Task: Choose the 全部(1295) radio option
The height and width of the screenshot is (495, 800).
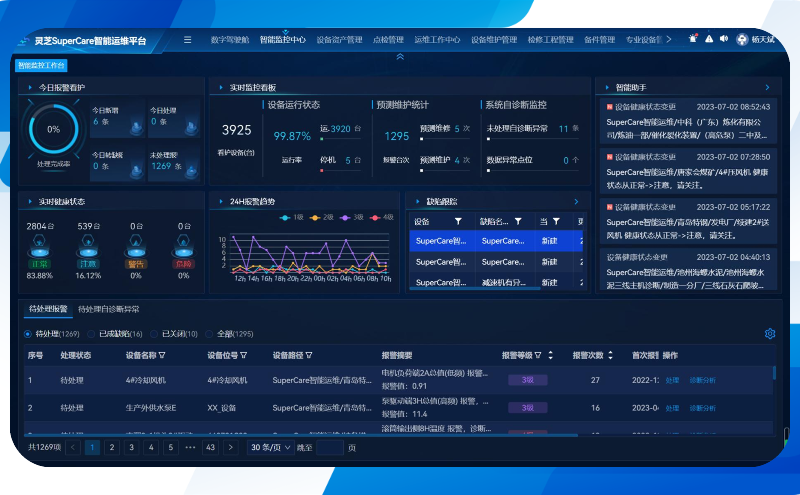Action: (x=208, y=334)
